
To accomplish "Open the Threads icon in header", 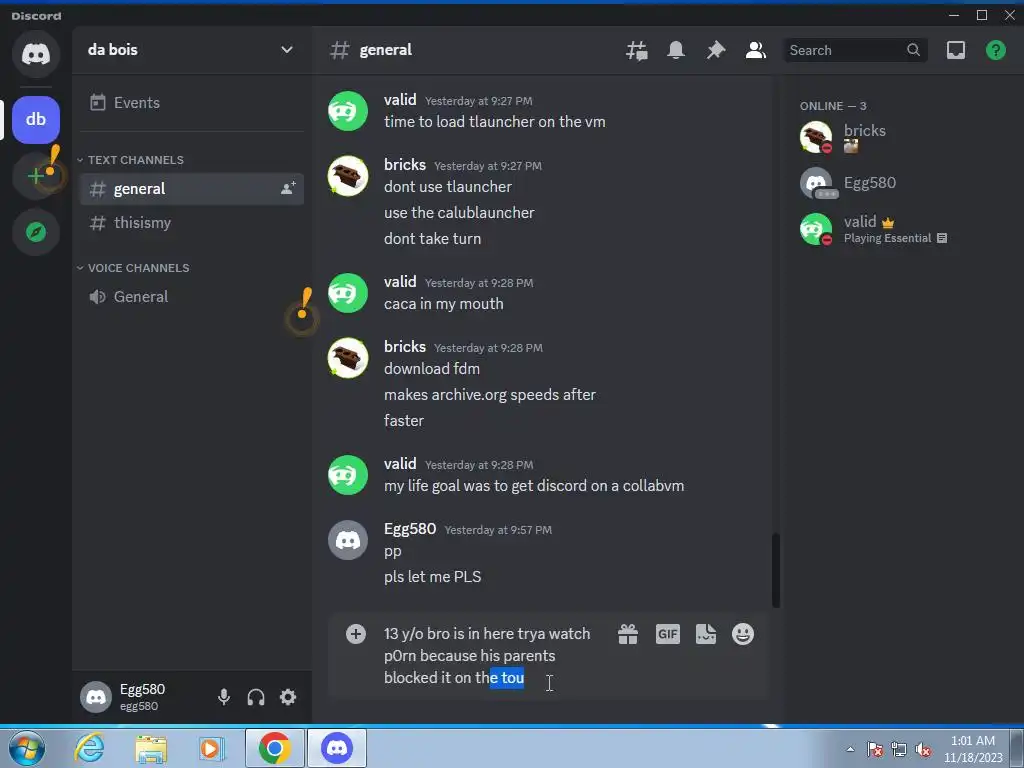I will pos(637,50).
